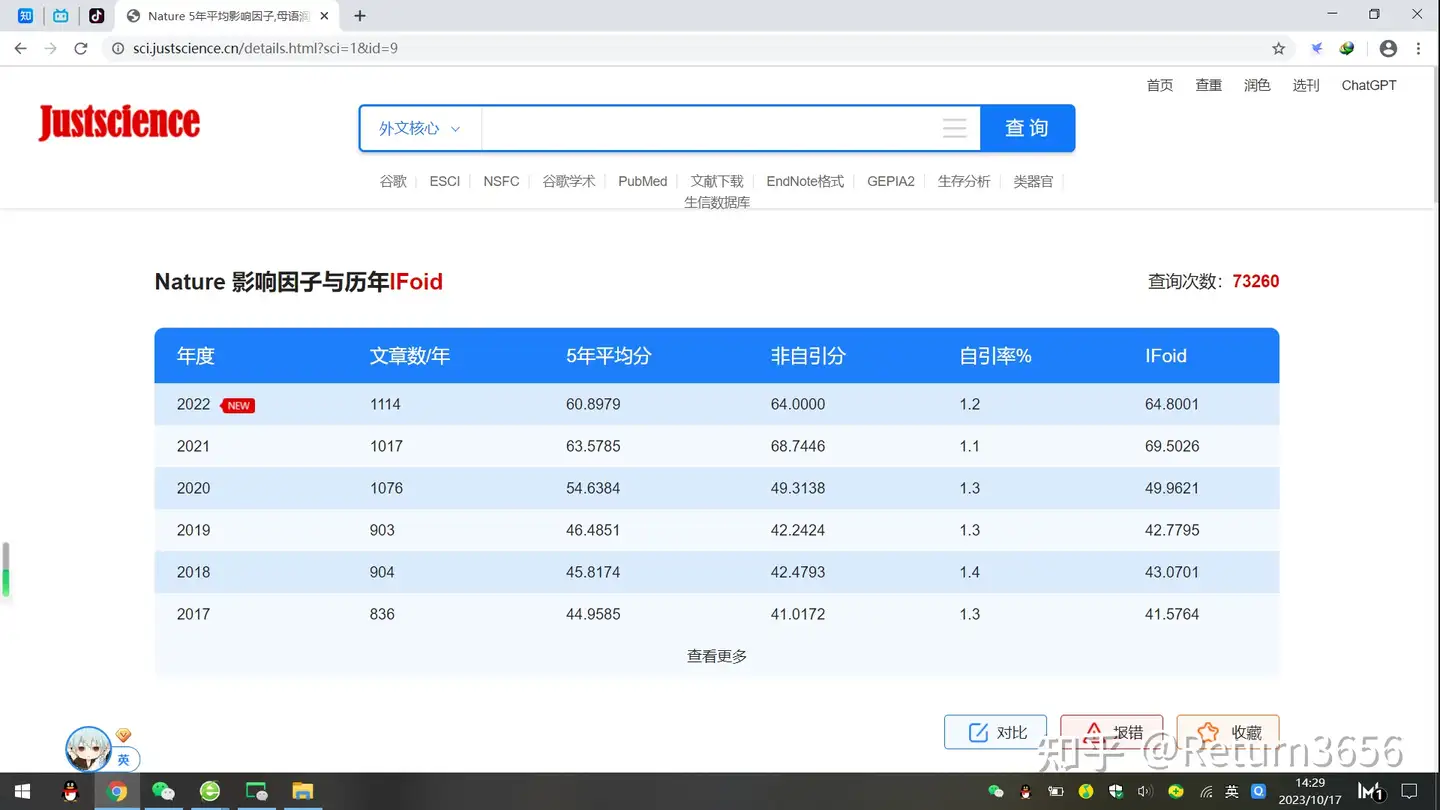Open the notification center icon
The image size is (1440, 810).
[1409, 791]
